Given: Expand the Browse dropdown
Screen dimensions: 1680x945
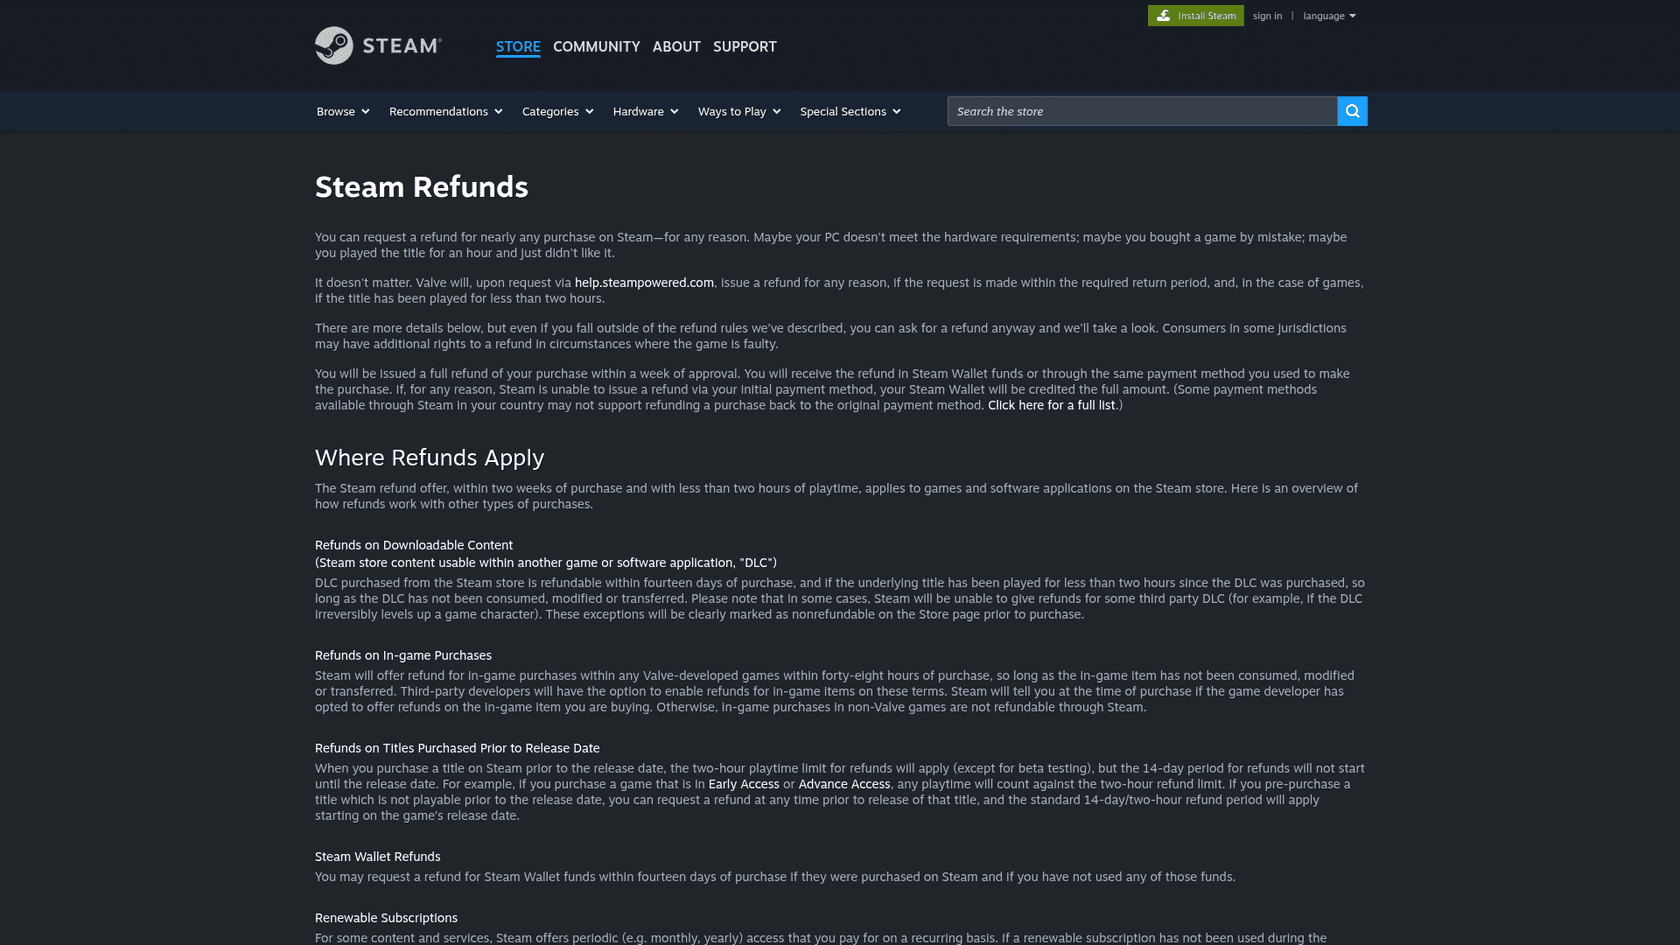Looking at the screenshot, I should pyautogui.click(x=343, y=111).
